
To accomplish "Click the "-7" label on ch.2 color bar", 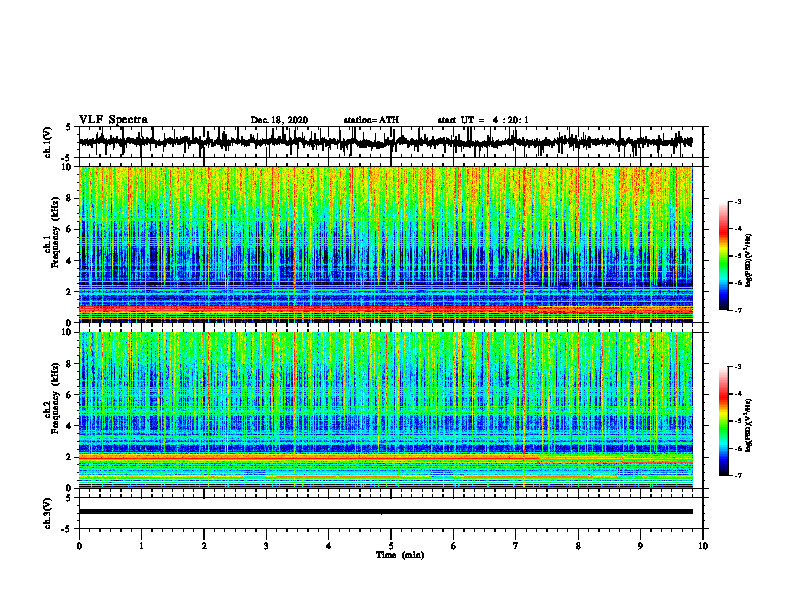I will [738, 475].
